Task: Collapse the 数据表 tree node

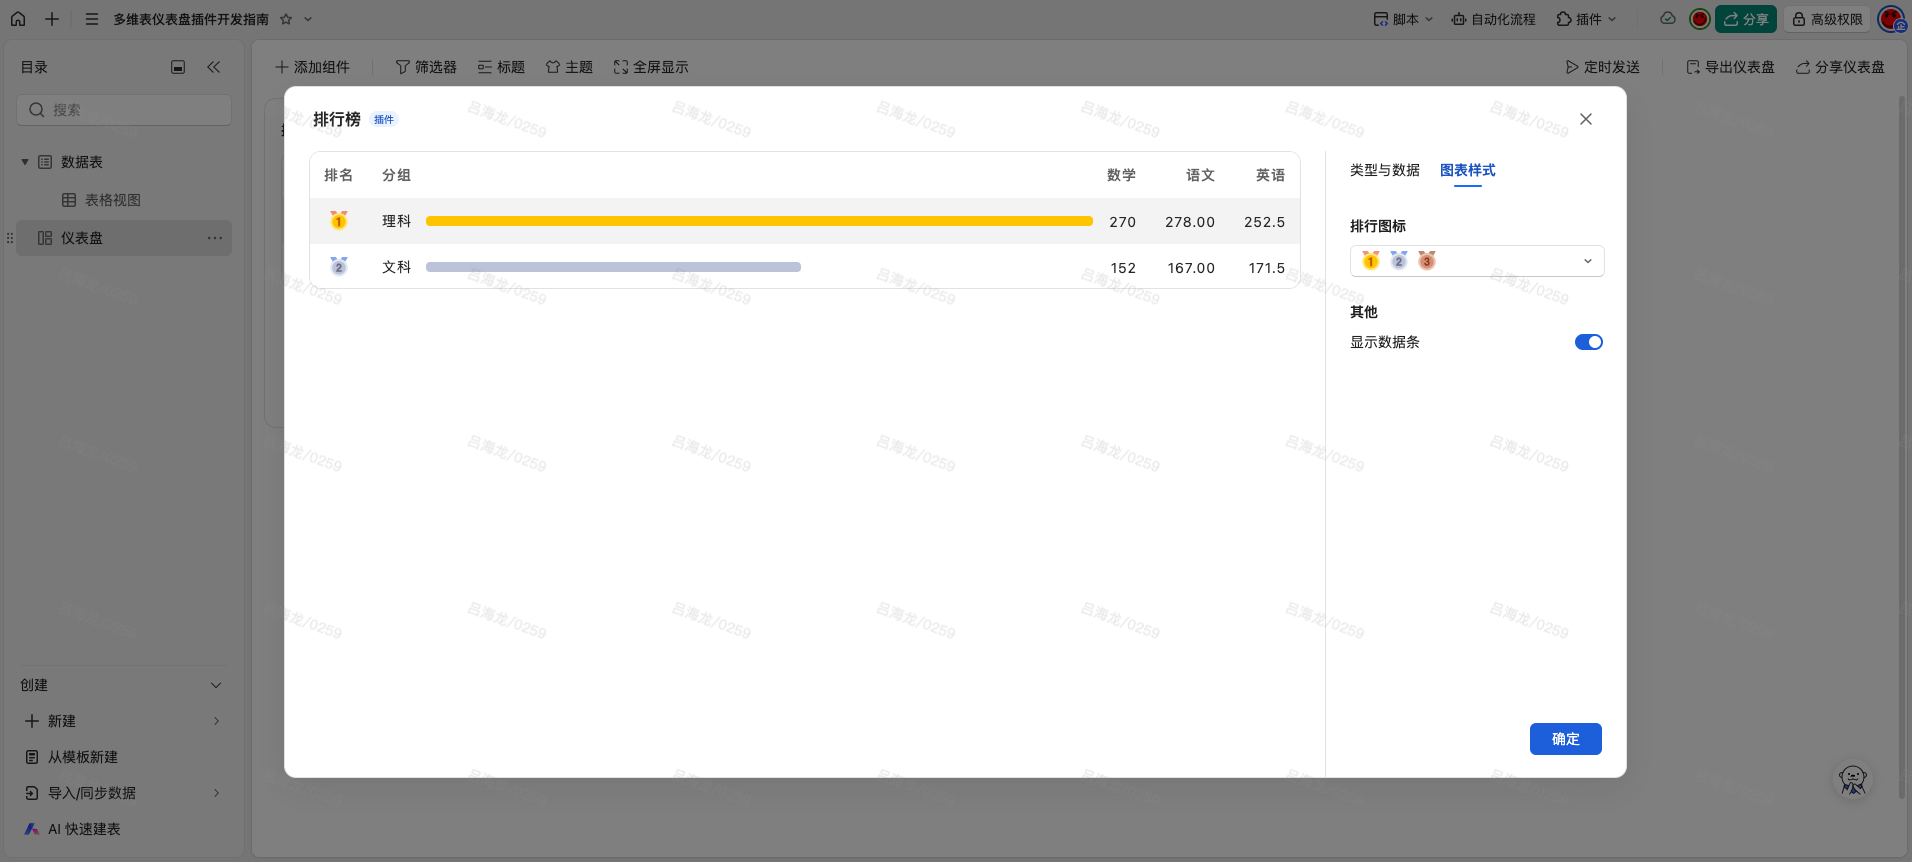Action: click(25, 162)
